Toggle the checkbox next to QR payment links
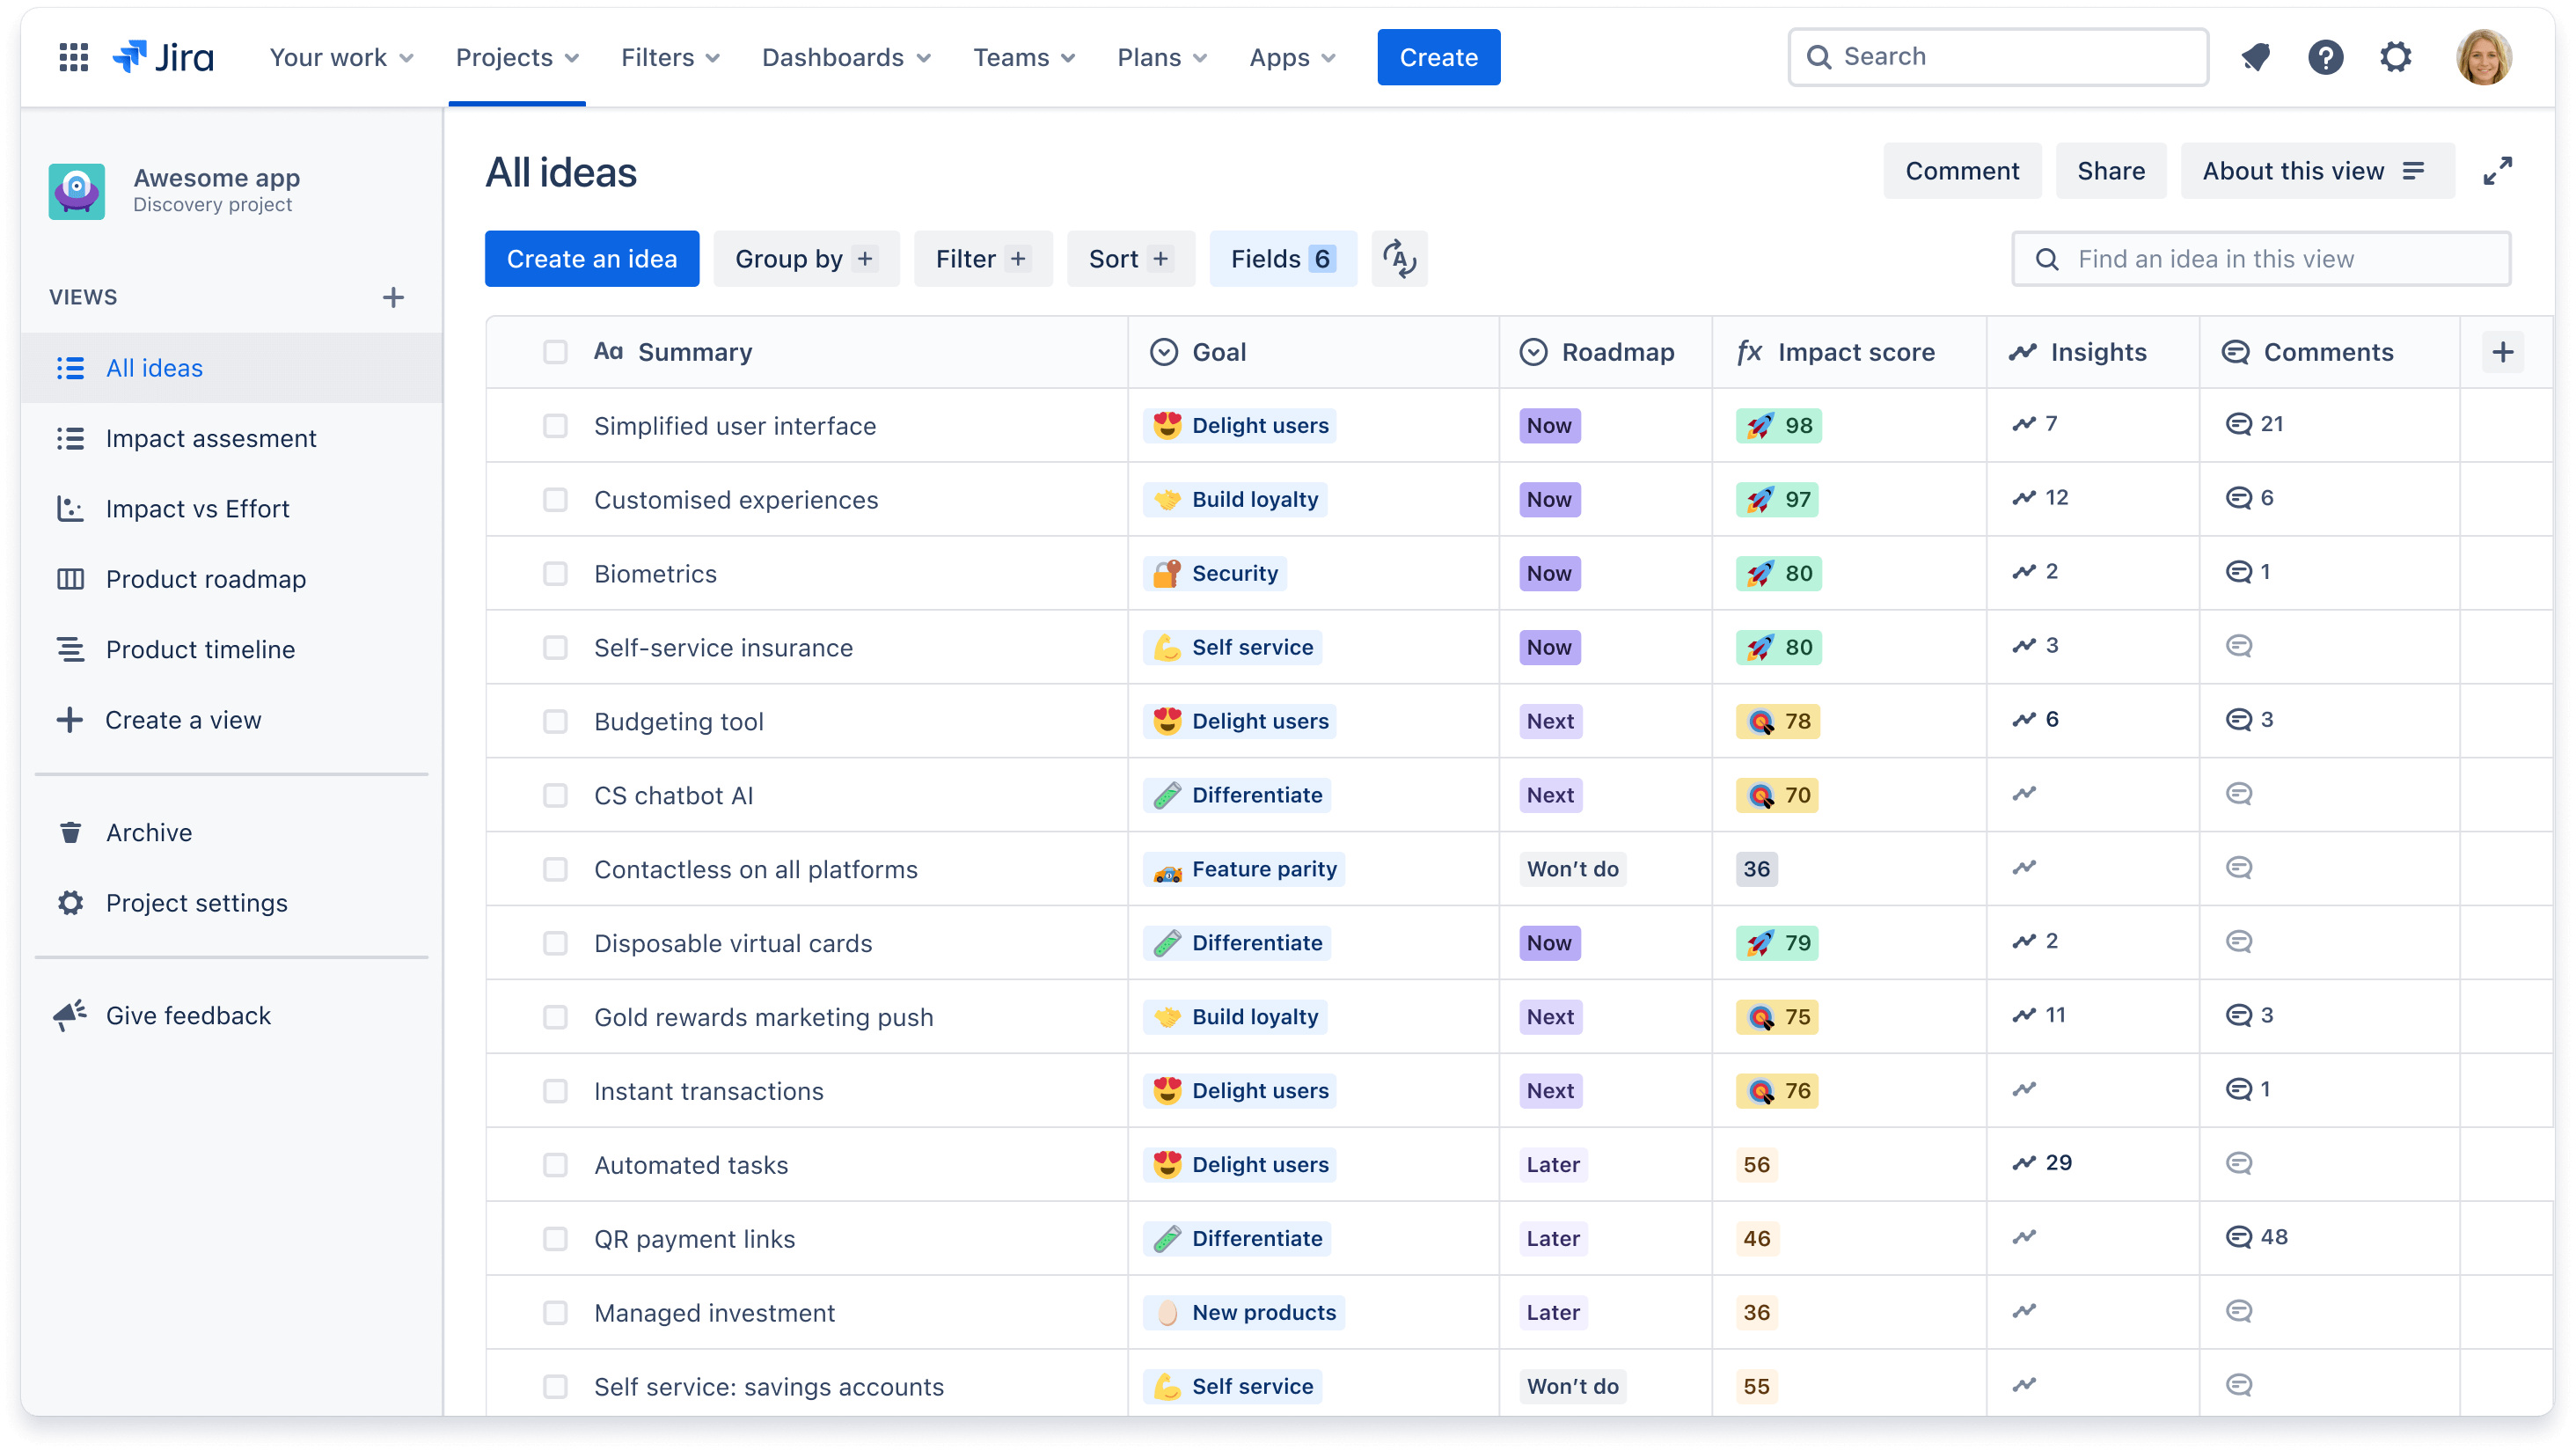The image size is (2576, 1451). click(x=553, y=1239)
